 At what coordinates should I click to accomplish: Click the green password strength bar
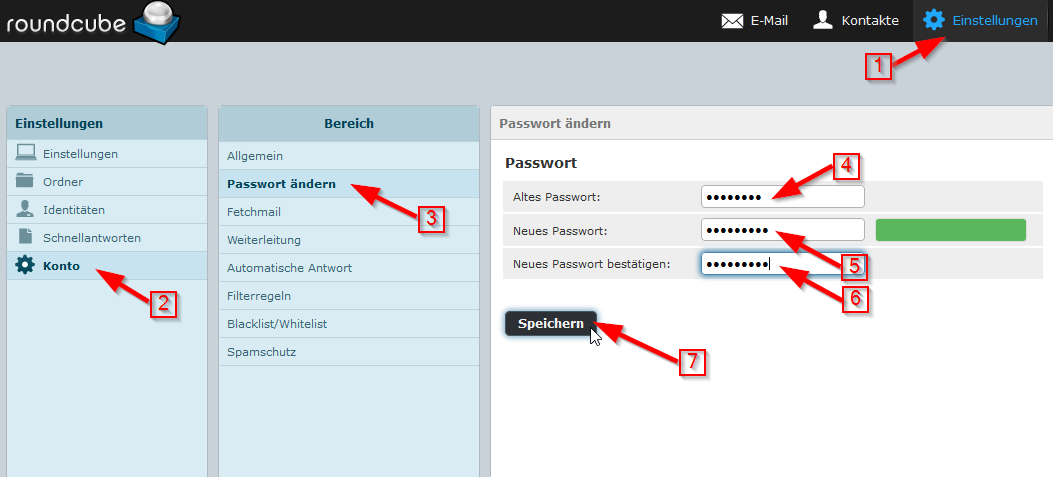coord(950,230)
